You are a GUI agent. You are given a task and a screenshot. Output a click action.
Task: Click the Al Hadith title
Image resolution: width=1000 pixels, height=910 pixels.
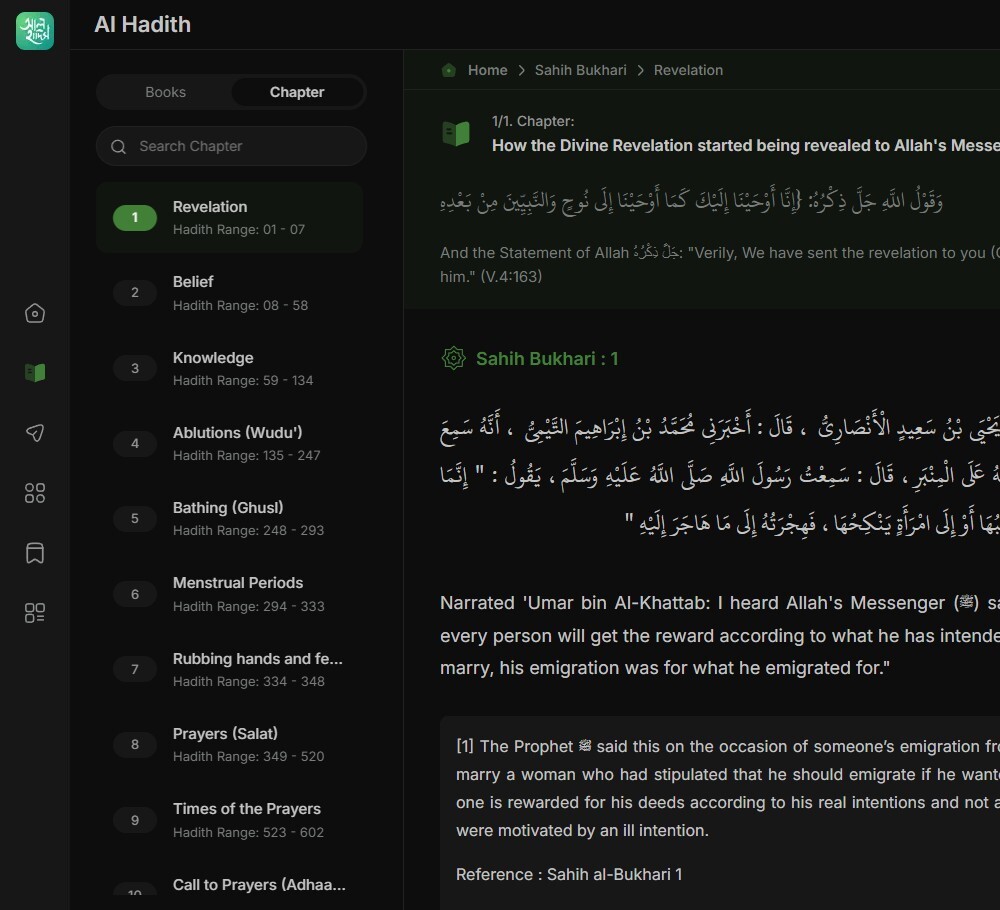[142, 24]
